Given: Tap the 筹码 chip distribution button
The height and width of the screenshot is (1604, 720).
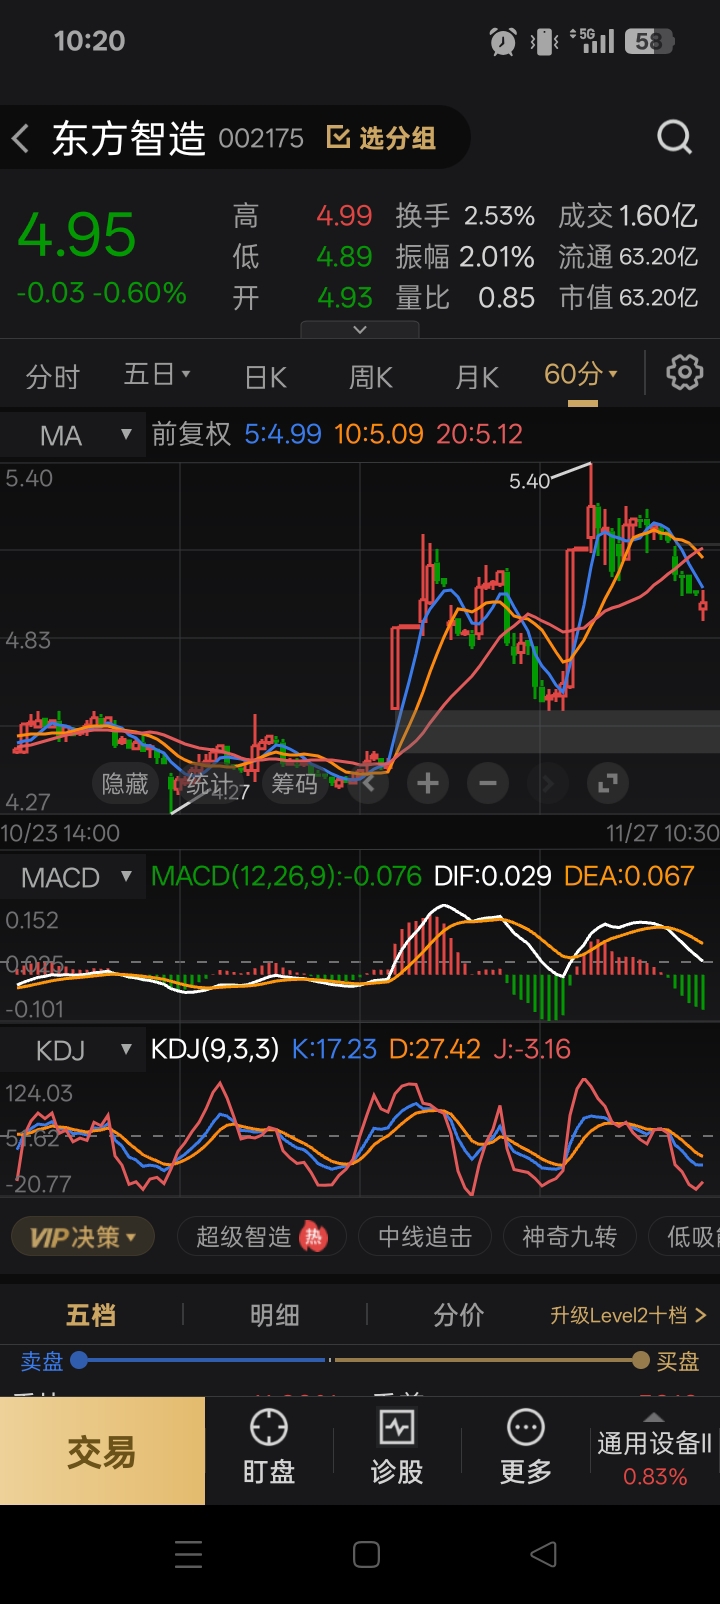Looking at the screenshot, I should point(294,783).
